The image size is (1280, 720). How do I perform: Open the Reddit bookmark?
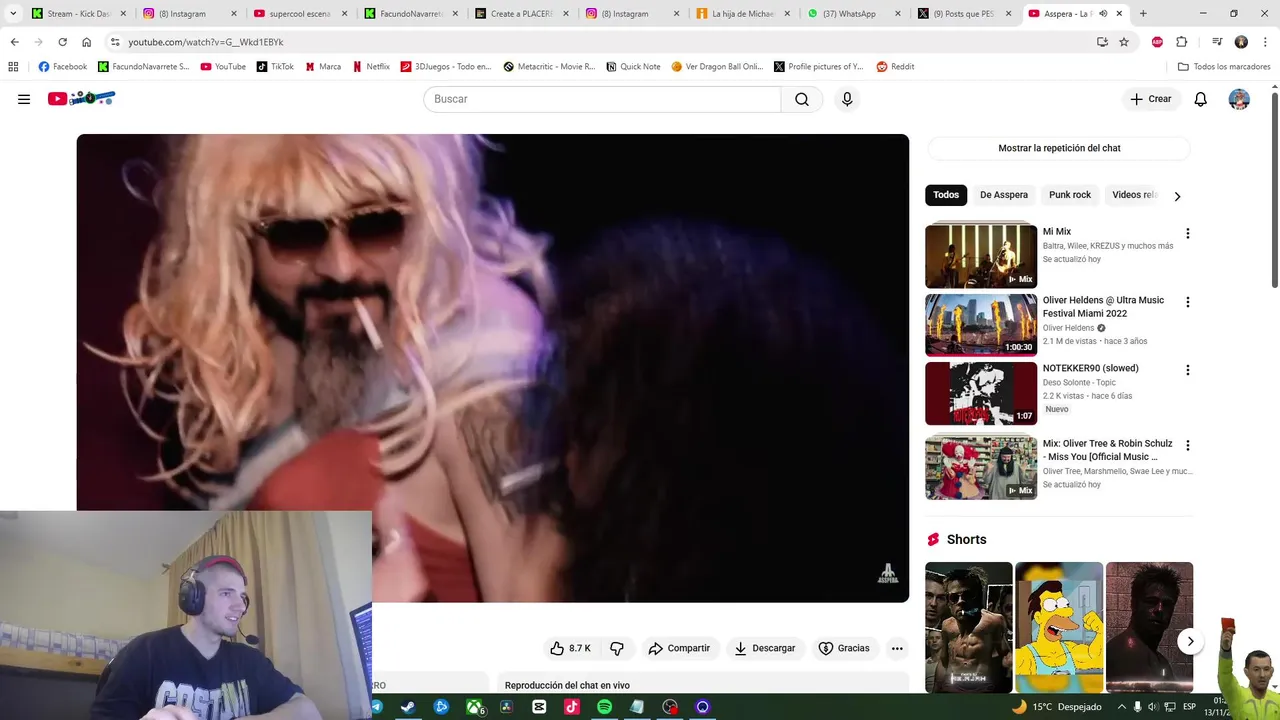[895, 67]
